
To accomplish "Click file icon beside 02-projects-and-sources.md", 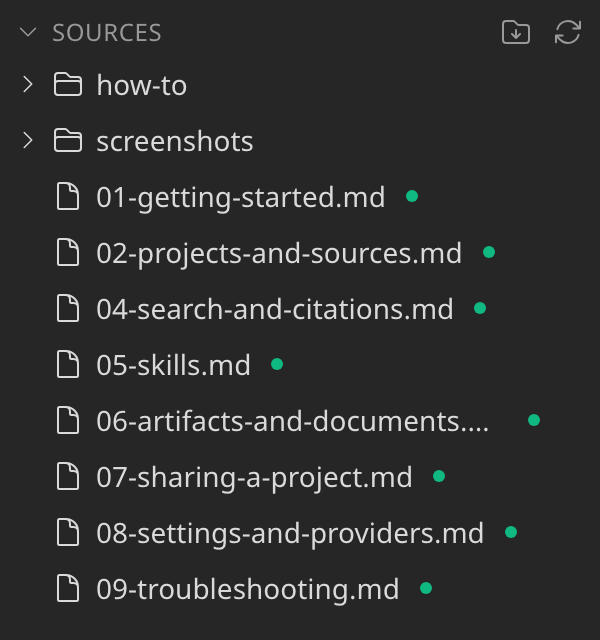I will [x=68, y=253].
